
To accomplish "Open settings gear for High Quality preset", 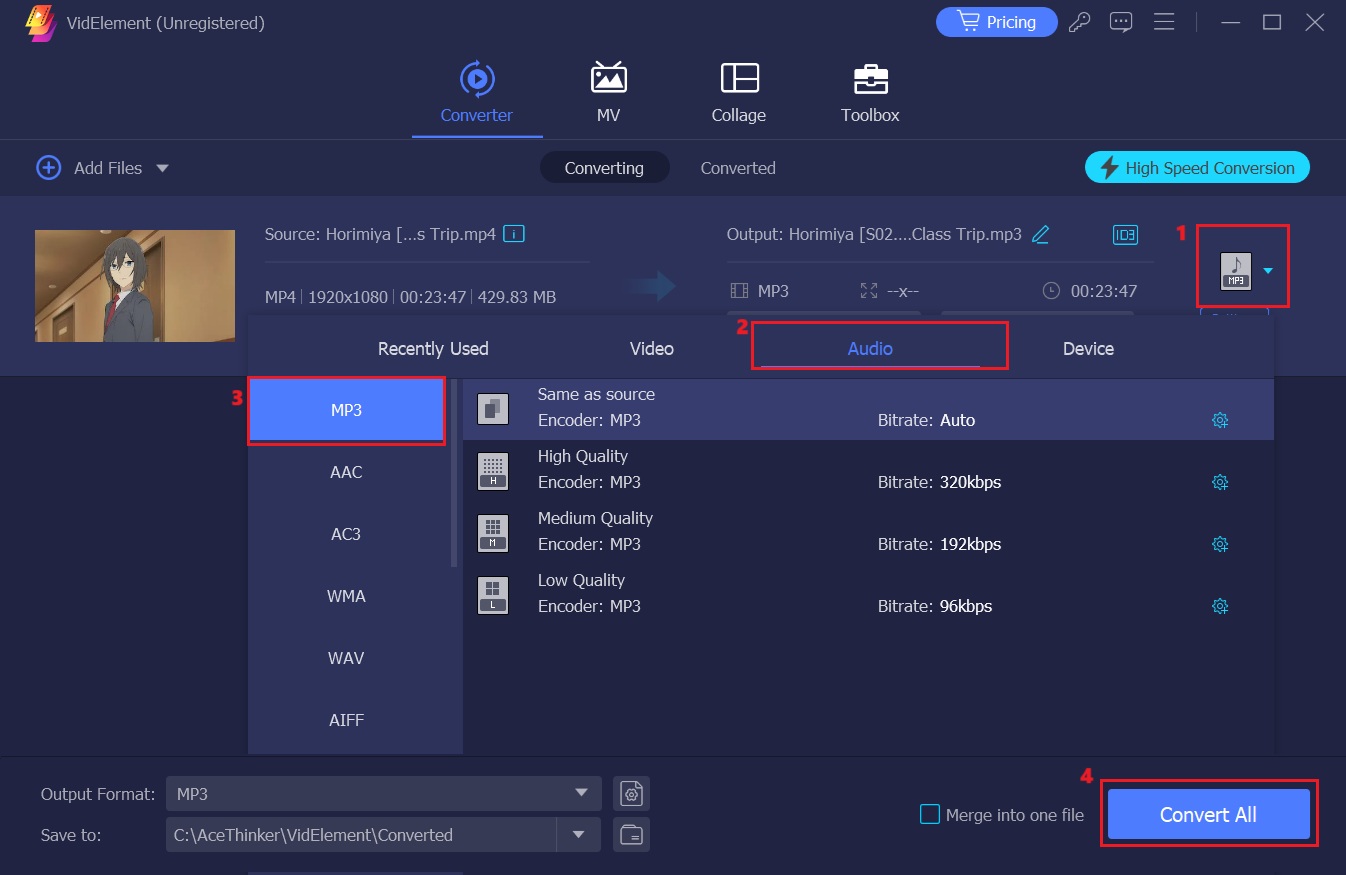I will point(1219,482).
